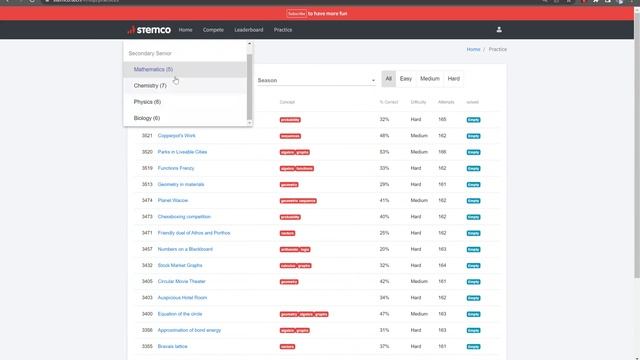The height and width of the screenshot is (360, 640).
Task: Filter problems by Hard difficulty
Action: [x=453, y=79]
